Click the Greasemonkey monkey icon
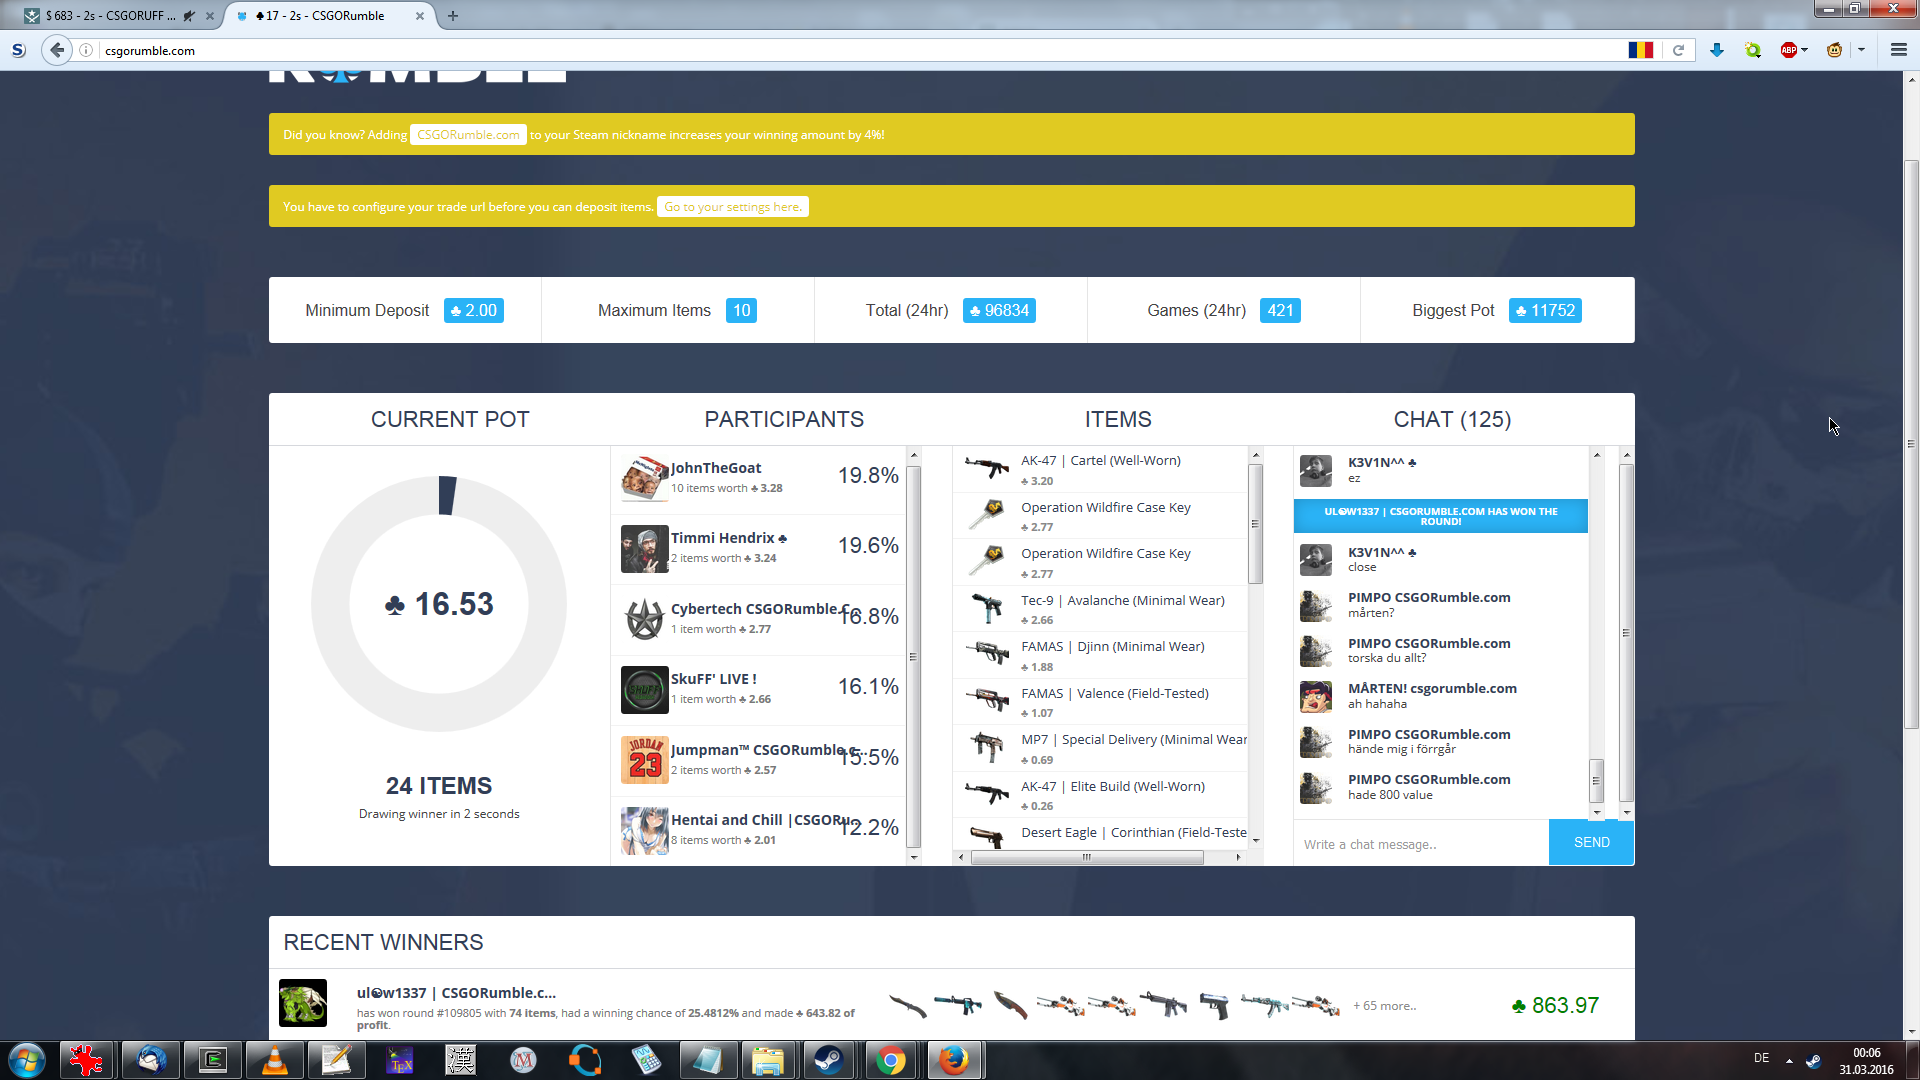1920x1080 pixels. (x=1834, y=50)
